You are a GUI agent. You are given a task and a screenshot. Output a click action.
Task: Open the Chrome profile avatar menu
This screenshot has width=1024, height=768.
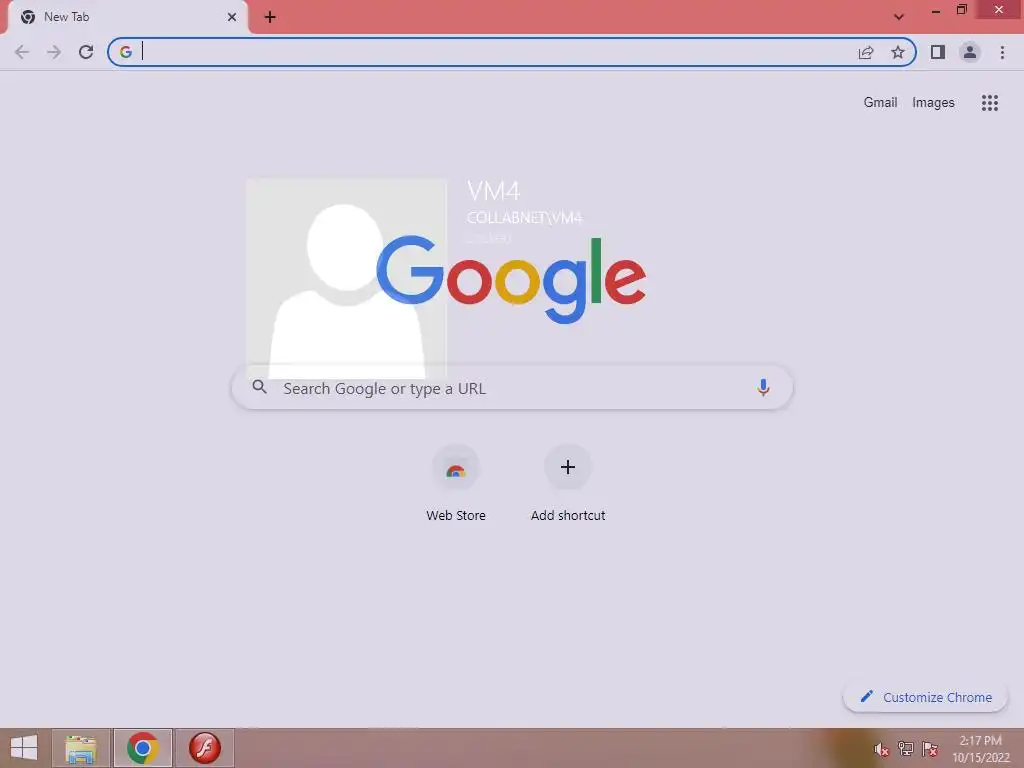[970, 52]
